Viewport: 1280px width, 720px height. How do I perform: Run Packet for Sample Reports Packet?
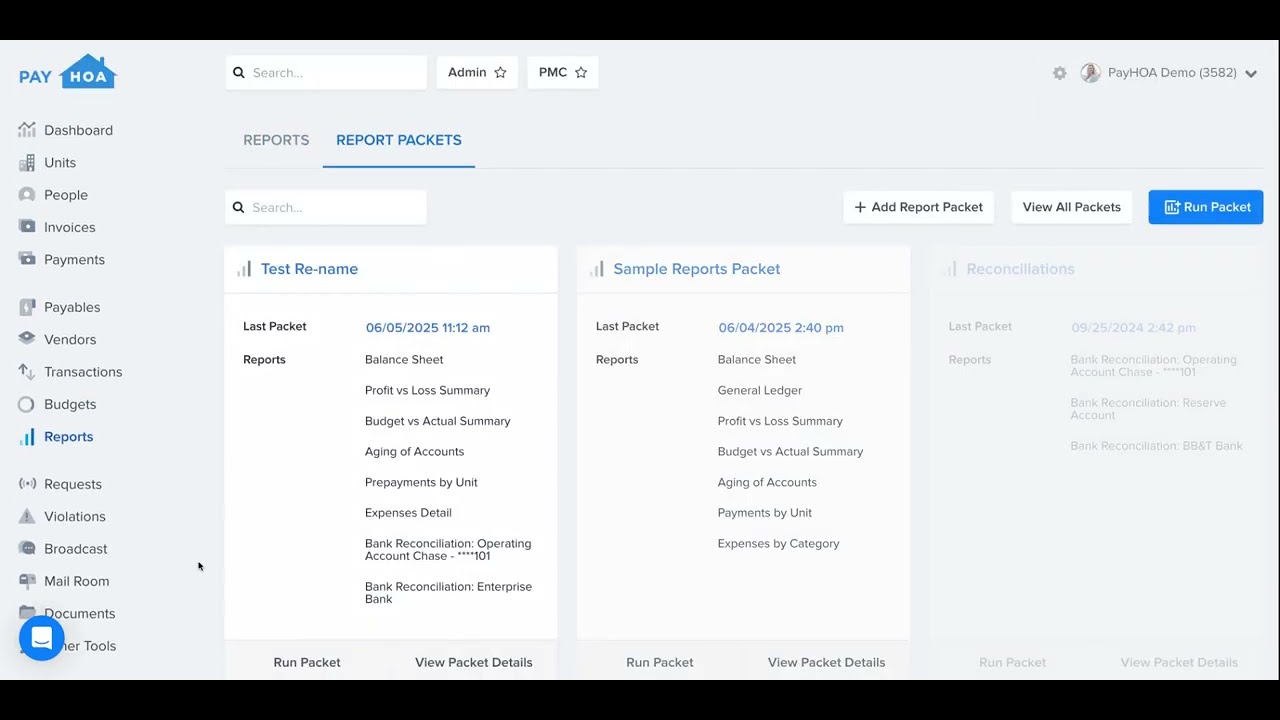pos(660,662)
